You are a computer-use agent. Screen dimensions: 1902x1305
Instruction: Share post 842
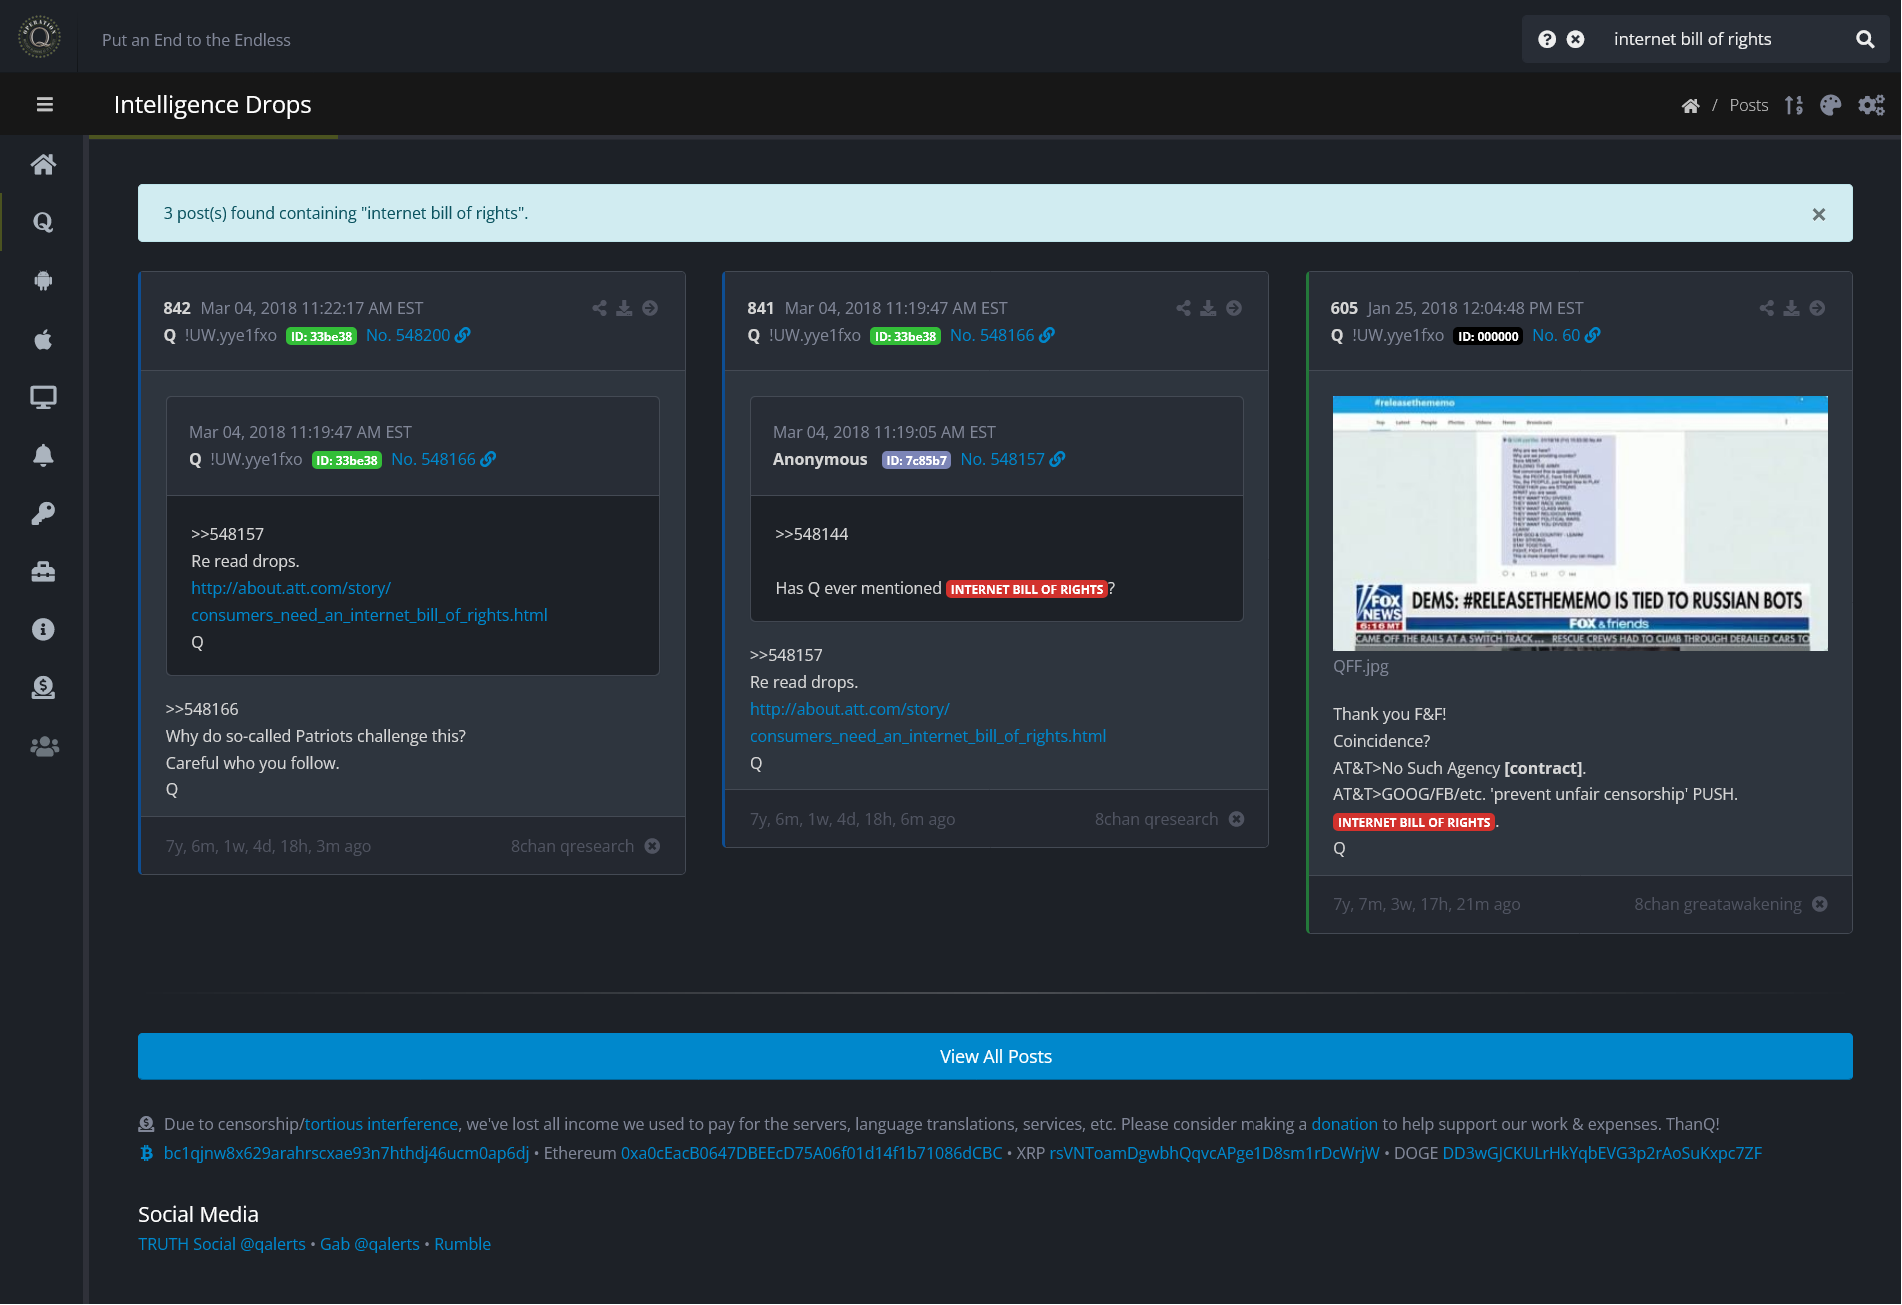599,308
